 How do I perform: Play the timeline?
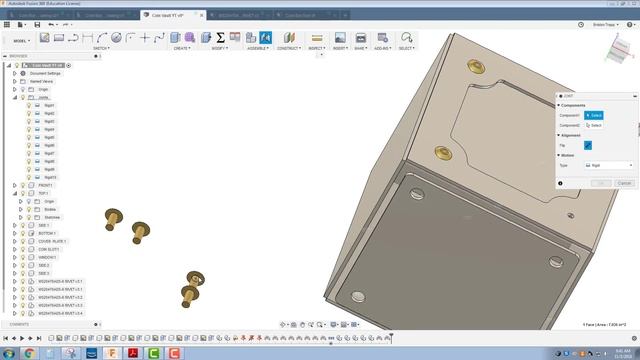click(22, 338)
